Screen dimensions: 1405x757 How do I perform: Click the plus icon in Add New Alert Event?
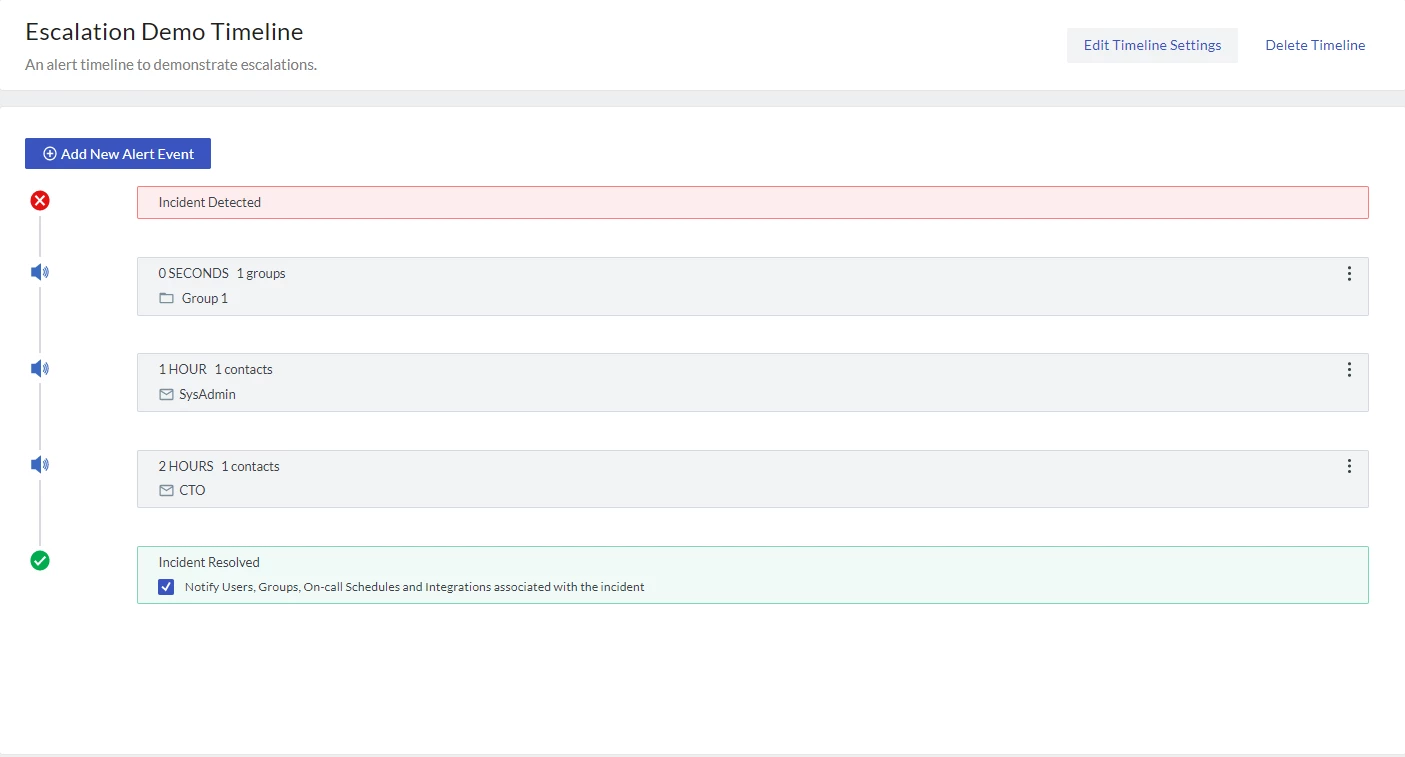coord(50,154)
